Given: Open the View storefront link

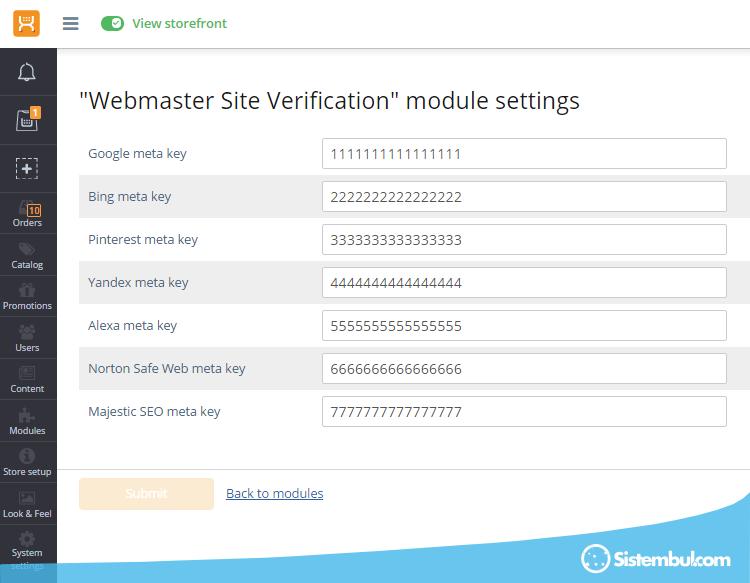Looking at the screenshot, I should (x=179, y=23).
